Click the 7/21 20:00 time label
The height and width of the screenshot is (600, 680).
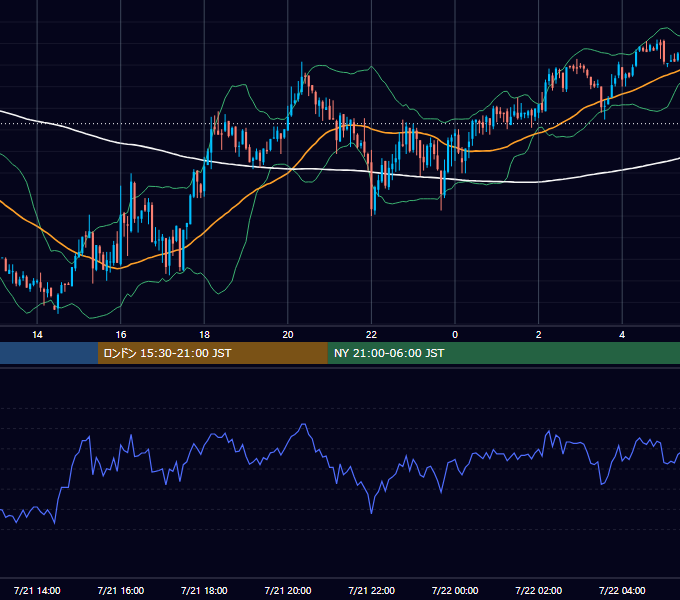[288, 590]
